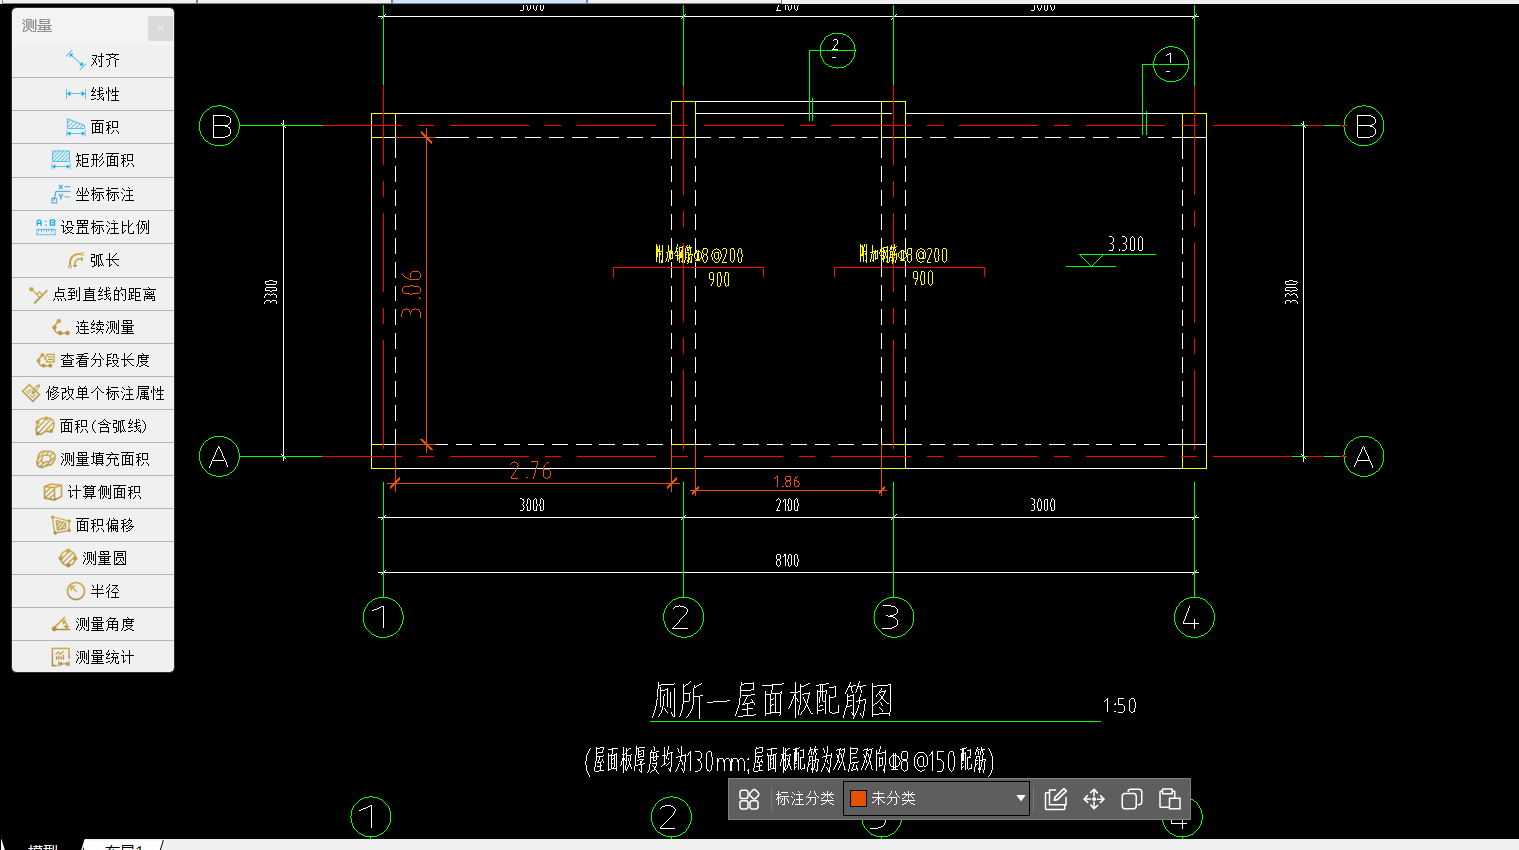Select the 对齐 aligned measurement tool
1519x850 pixels.
coord(93,61)
